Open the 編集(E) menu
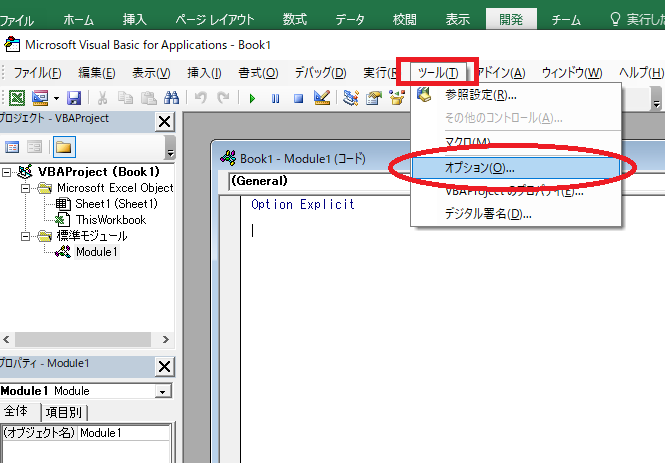The height and width of the screenshot is (463, 665). click(97, 73)
